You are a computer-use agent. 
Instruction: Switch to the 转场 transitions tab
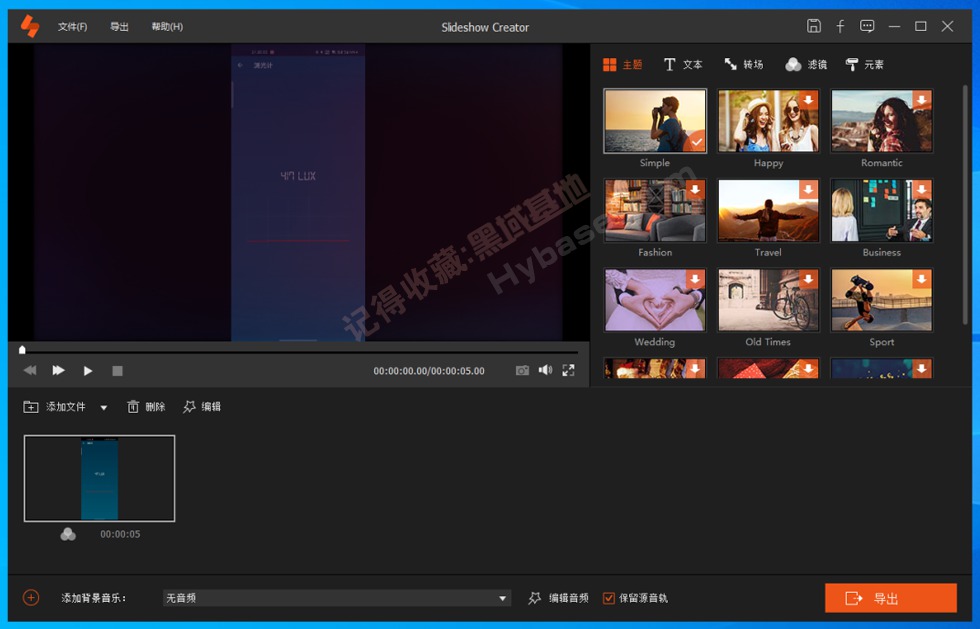coord(744,64)
